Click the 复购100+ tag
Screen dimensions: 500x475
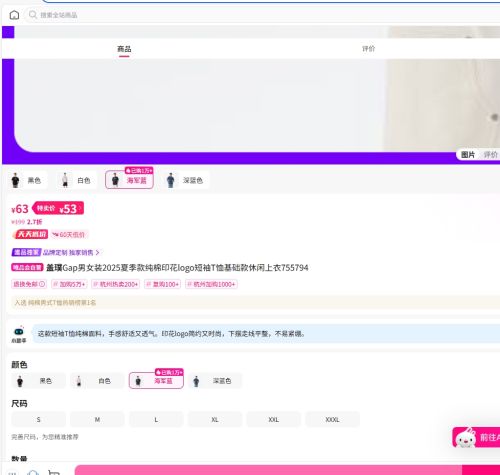click(163, 284)
